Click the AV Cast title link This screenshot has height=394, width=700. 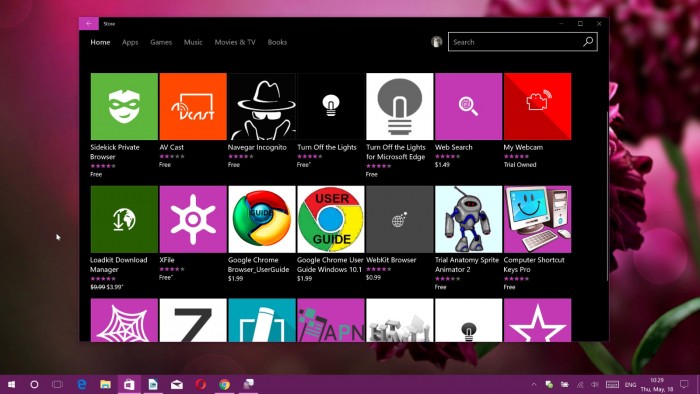(x=171, y=147)
